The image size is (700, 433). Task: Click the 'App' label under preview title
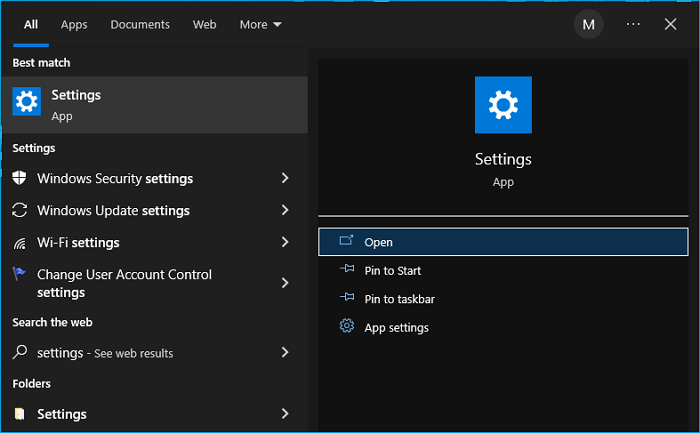point(503,182)
